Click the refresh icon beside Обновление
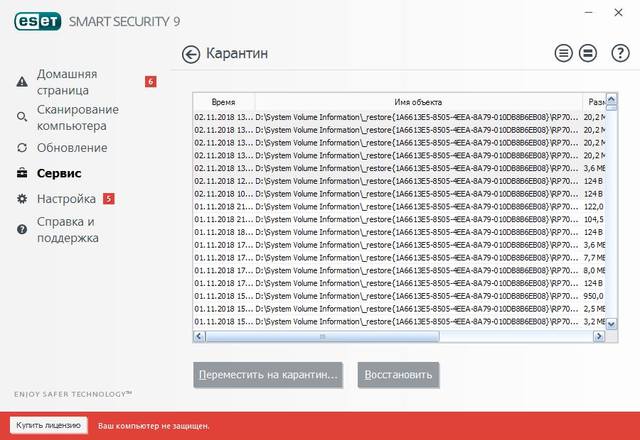 click(22, 148)
